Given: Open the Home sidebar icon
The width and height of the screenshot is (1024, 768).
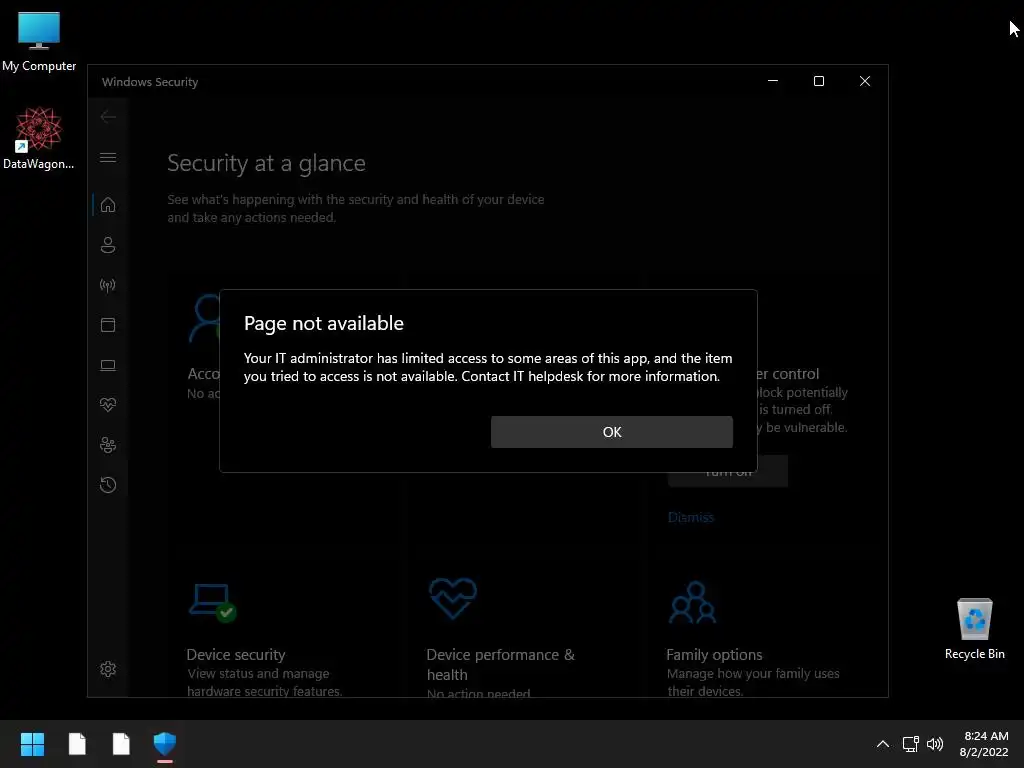Looking at the screenshot, I should 108,205.
